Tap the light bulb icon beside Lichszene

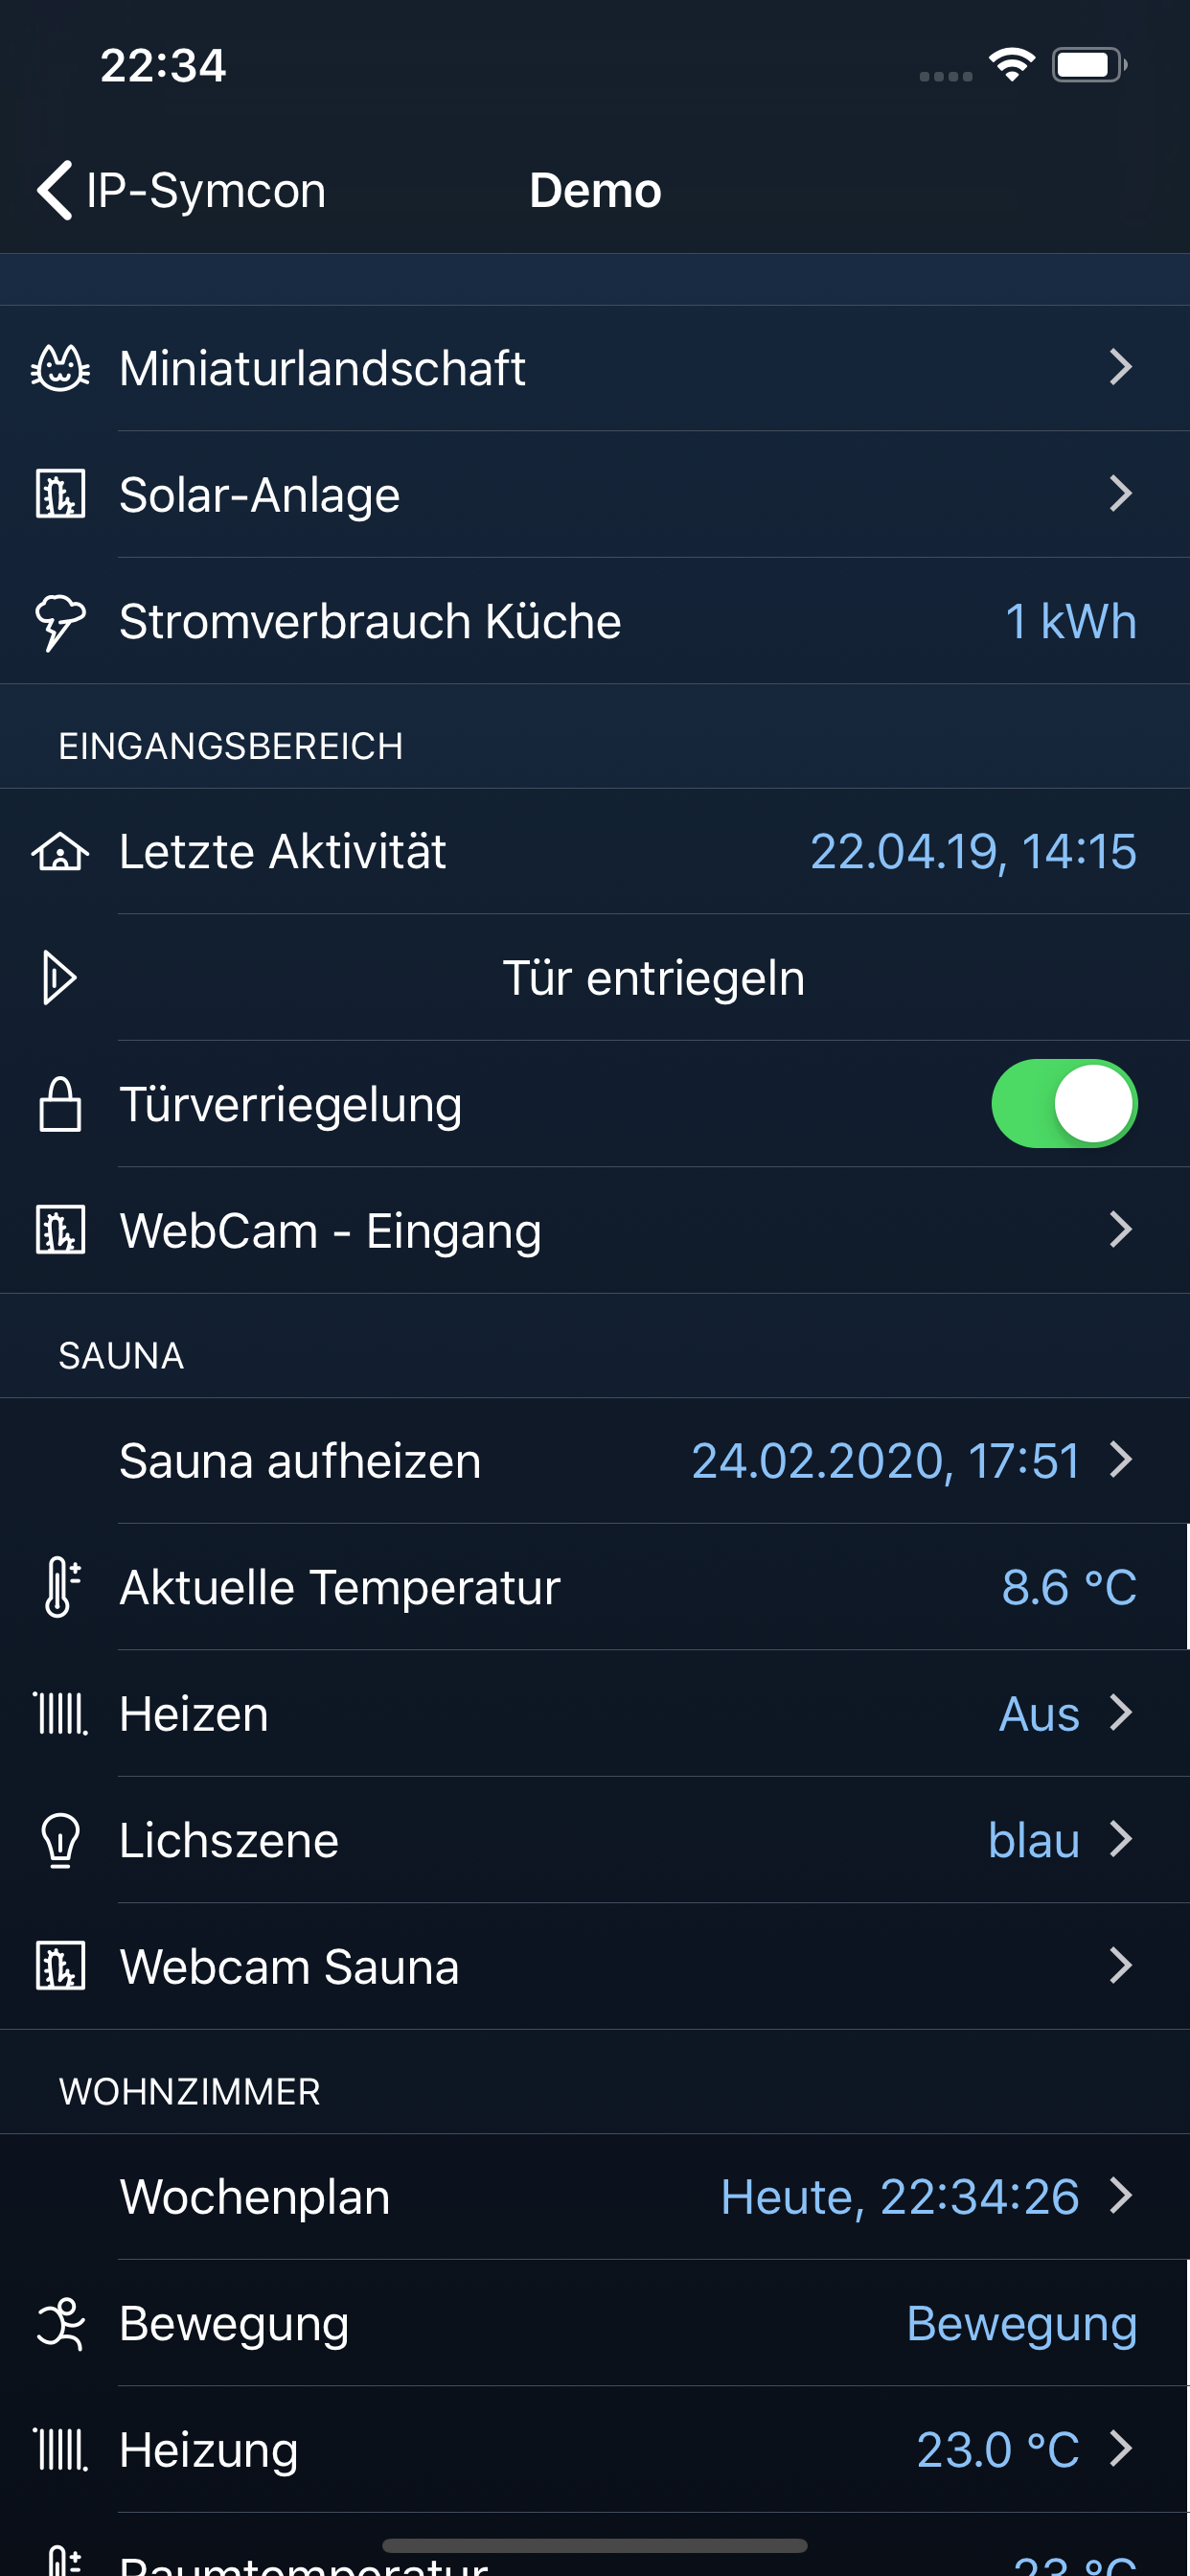click(x=60, y=1840)
